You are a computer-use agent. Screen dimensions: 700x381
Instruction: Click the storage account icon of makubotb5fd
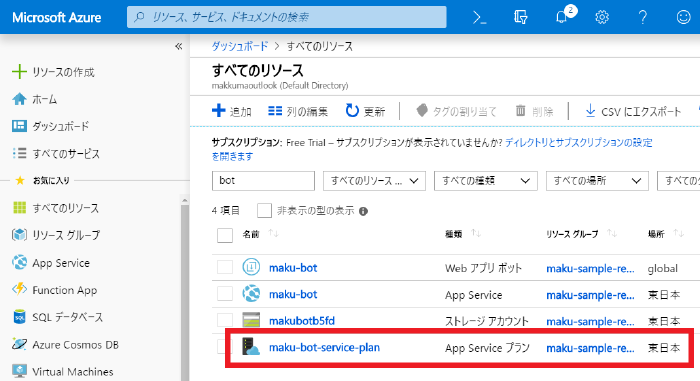tap(251, 320)
